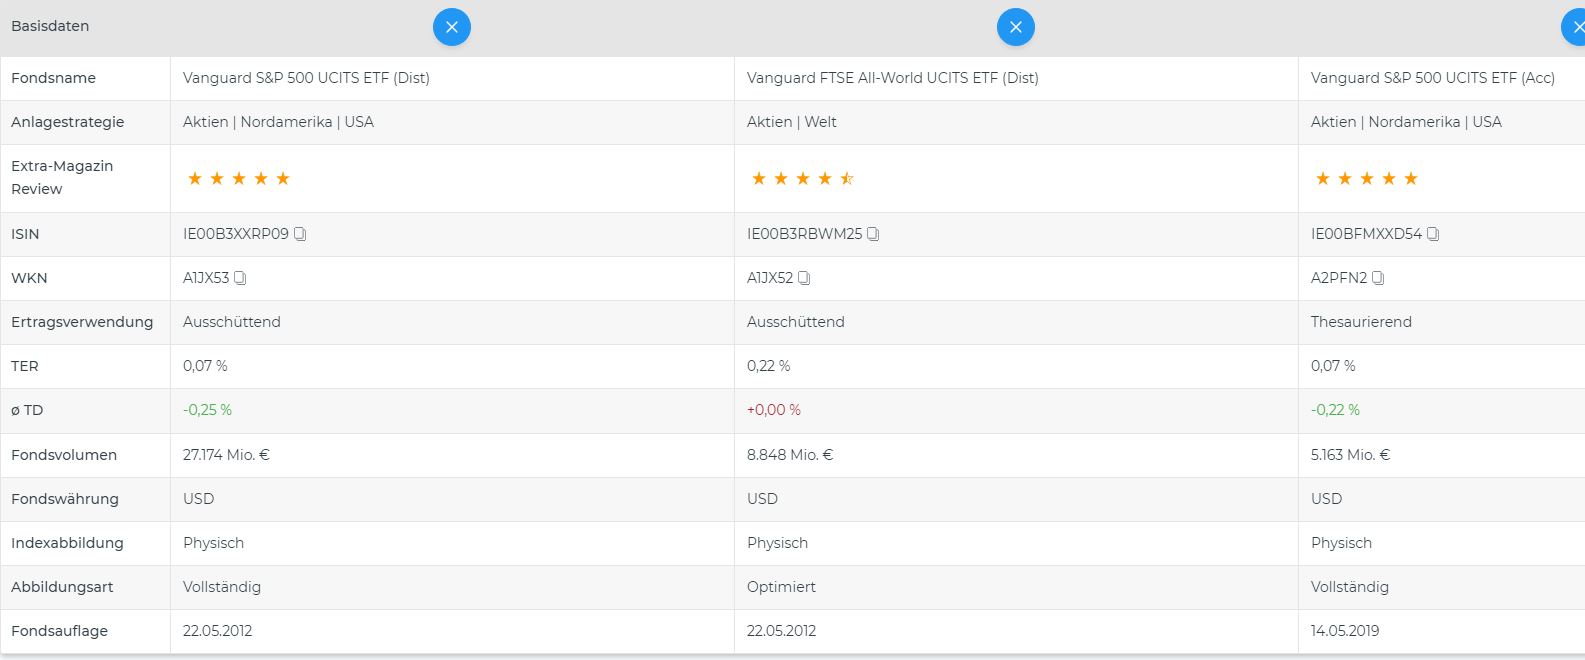Click the ø TD row label

click(x=27, y=410)
